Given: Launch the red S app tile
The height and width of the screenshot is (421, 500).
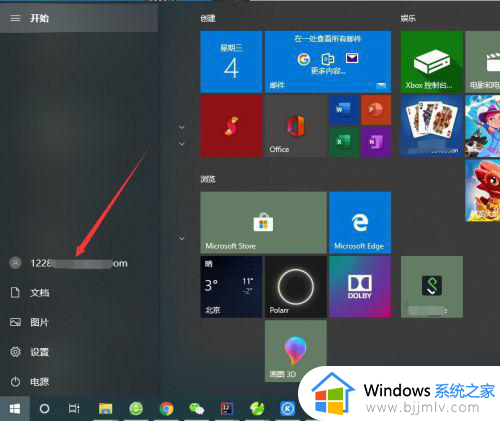Looking at the screenshot, I should tap(231, 126).
